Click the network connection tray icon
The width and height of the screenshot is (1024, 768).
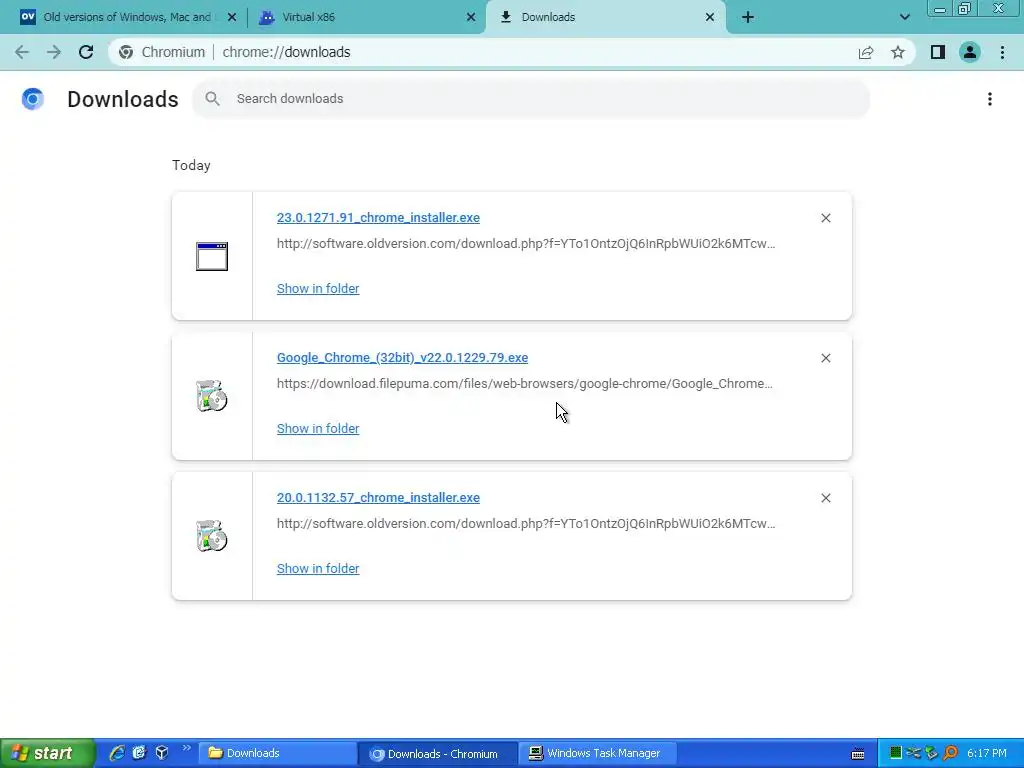click(914, 753)
